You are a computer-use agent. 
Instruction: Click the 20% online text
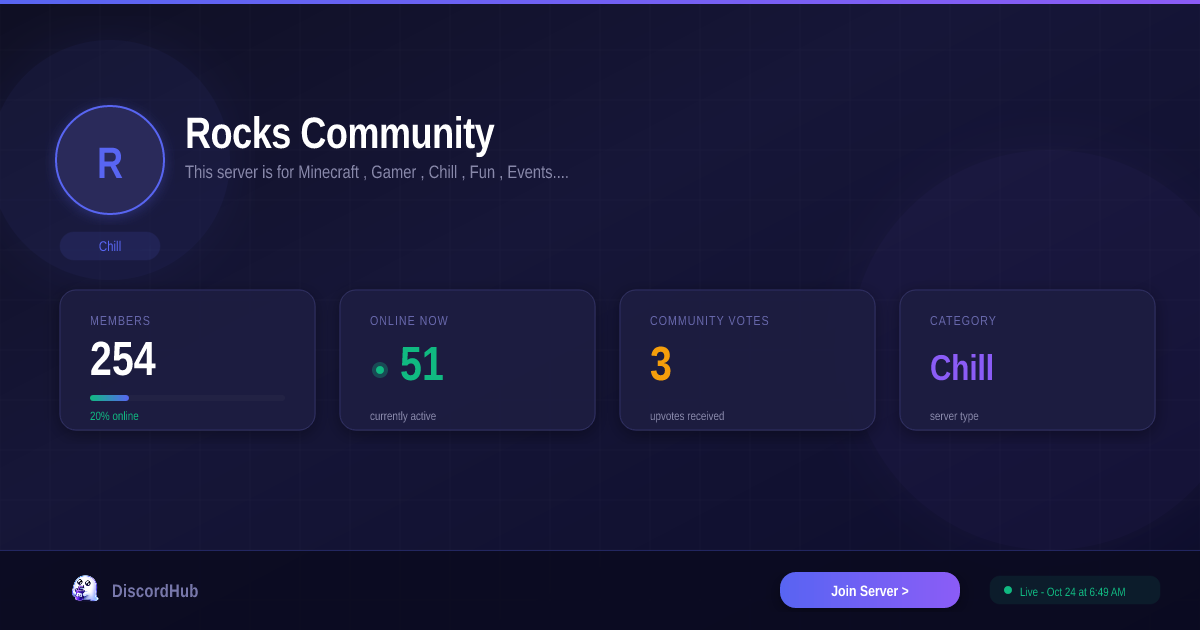click(114, 416)
